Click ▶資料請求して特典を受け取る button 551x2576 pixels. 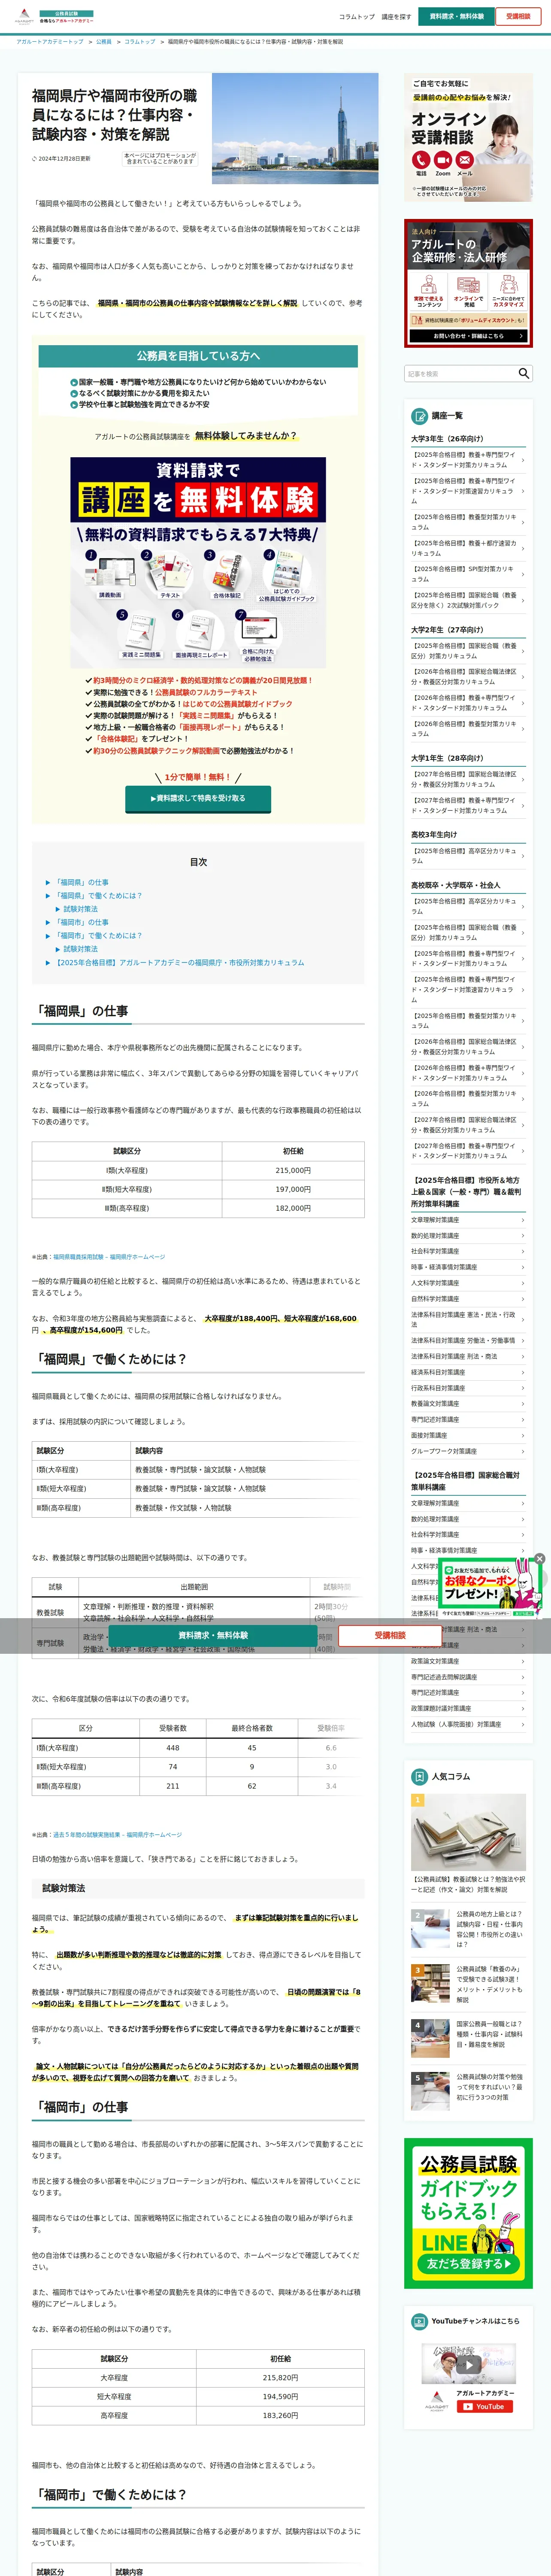[x=198, y=798]
